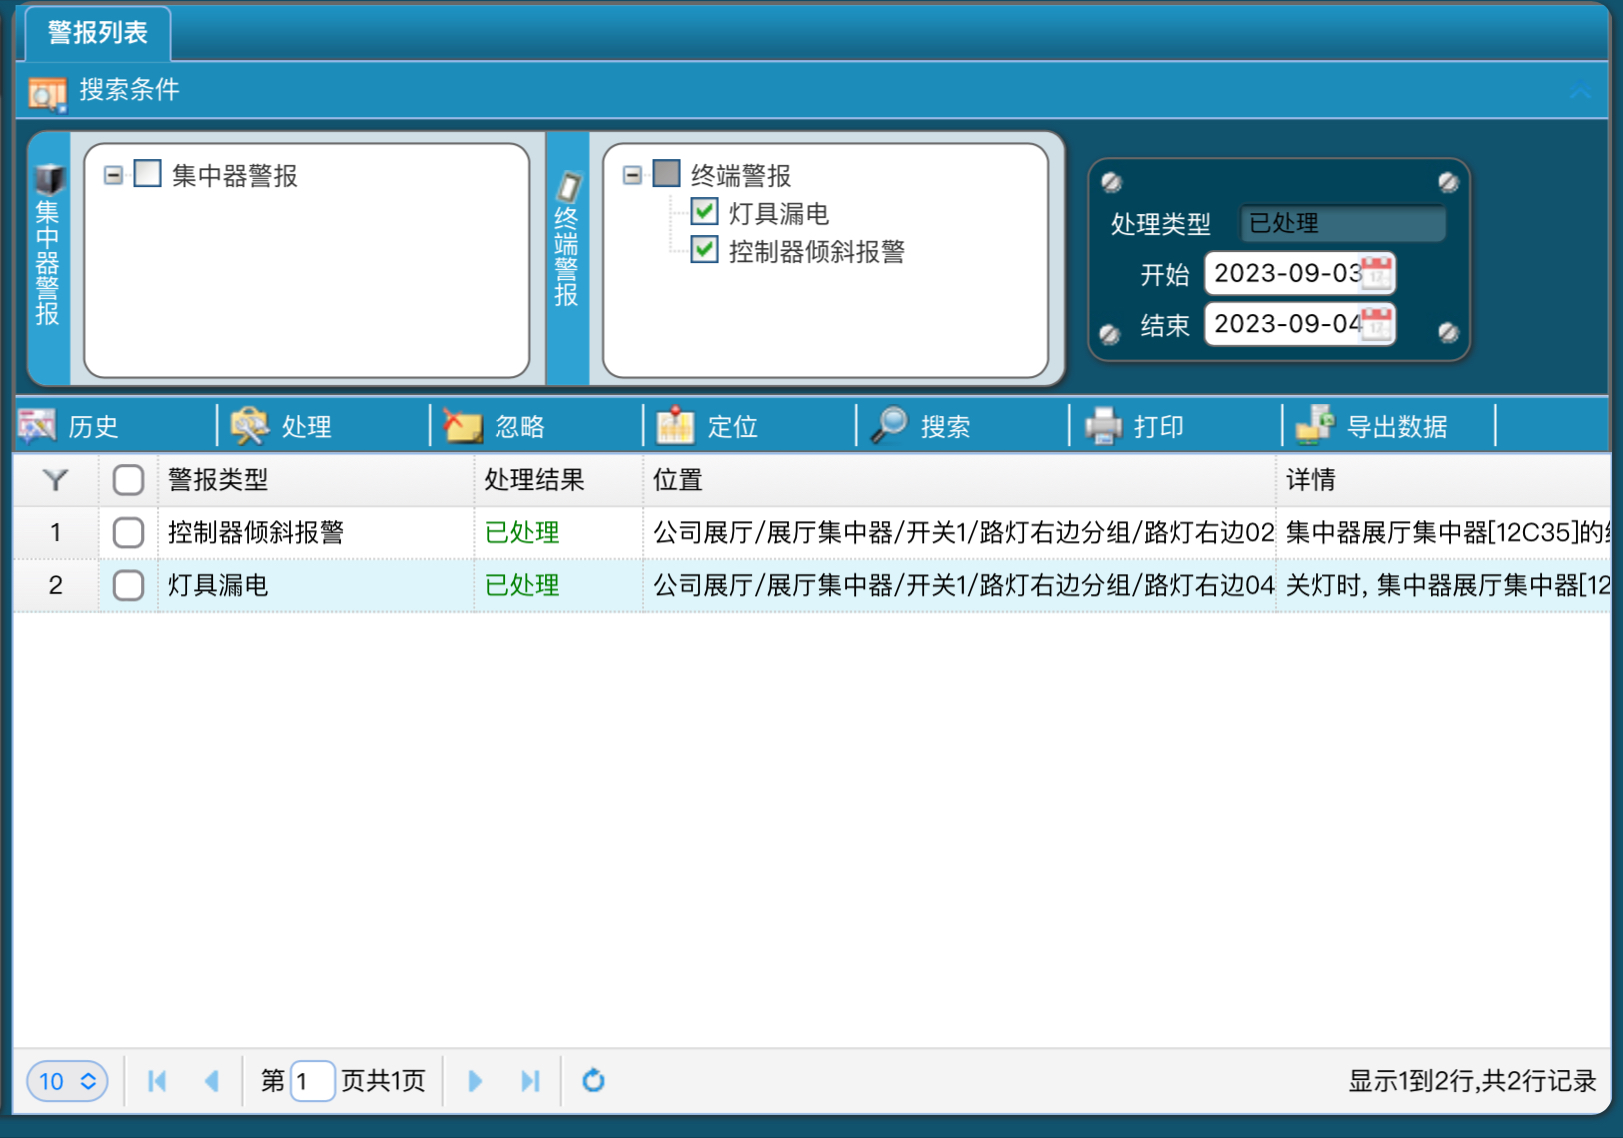The height and width of the screenshot is (1138, 1623).
Task: Click the 定位 locate icon
Action: tap(676, 425)
